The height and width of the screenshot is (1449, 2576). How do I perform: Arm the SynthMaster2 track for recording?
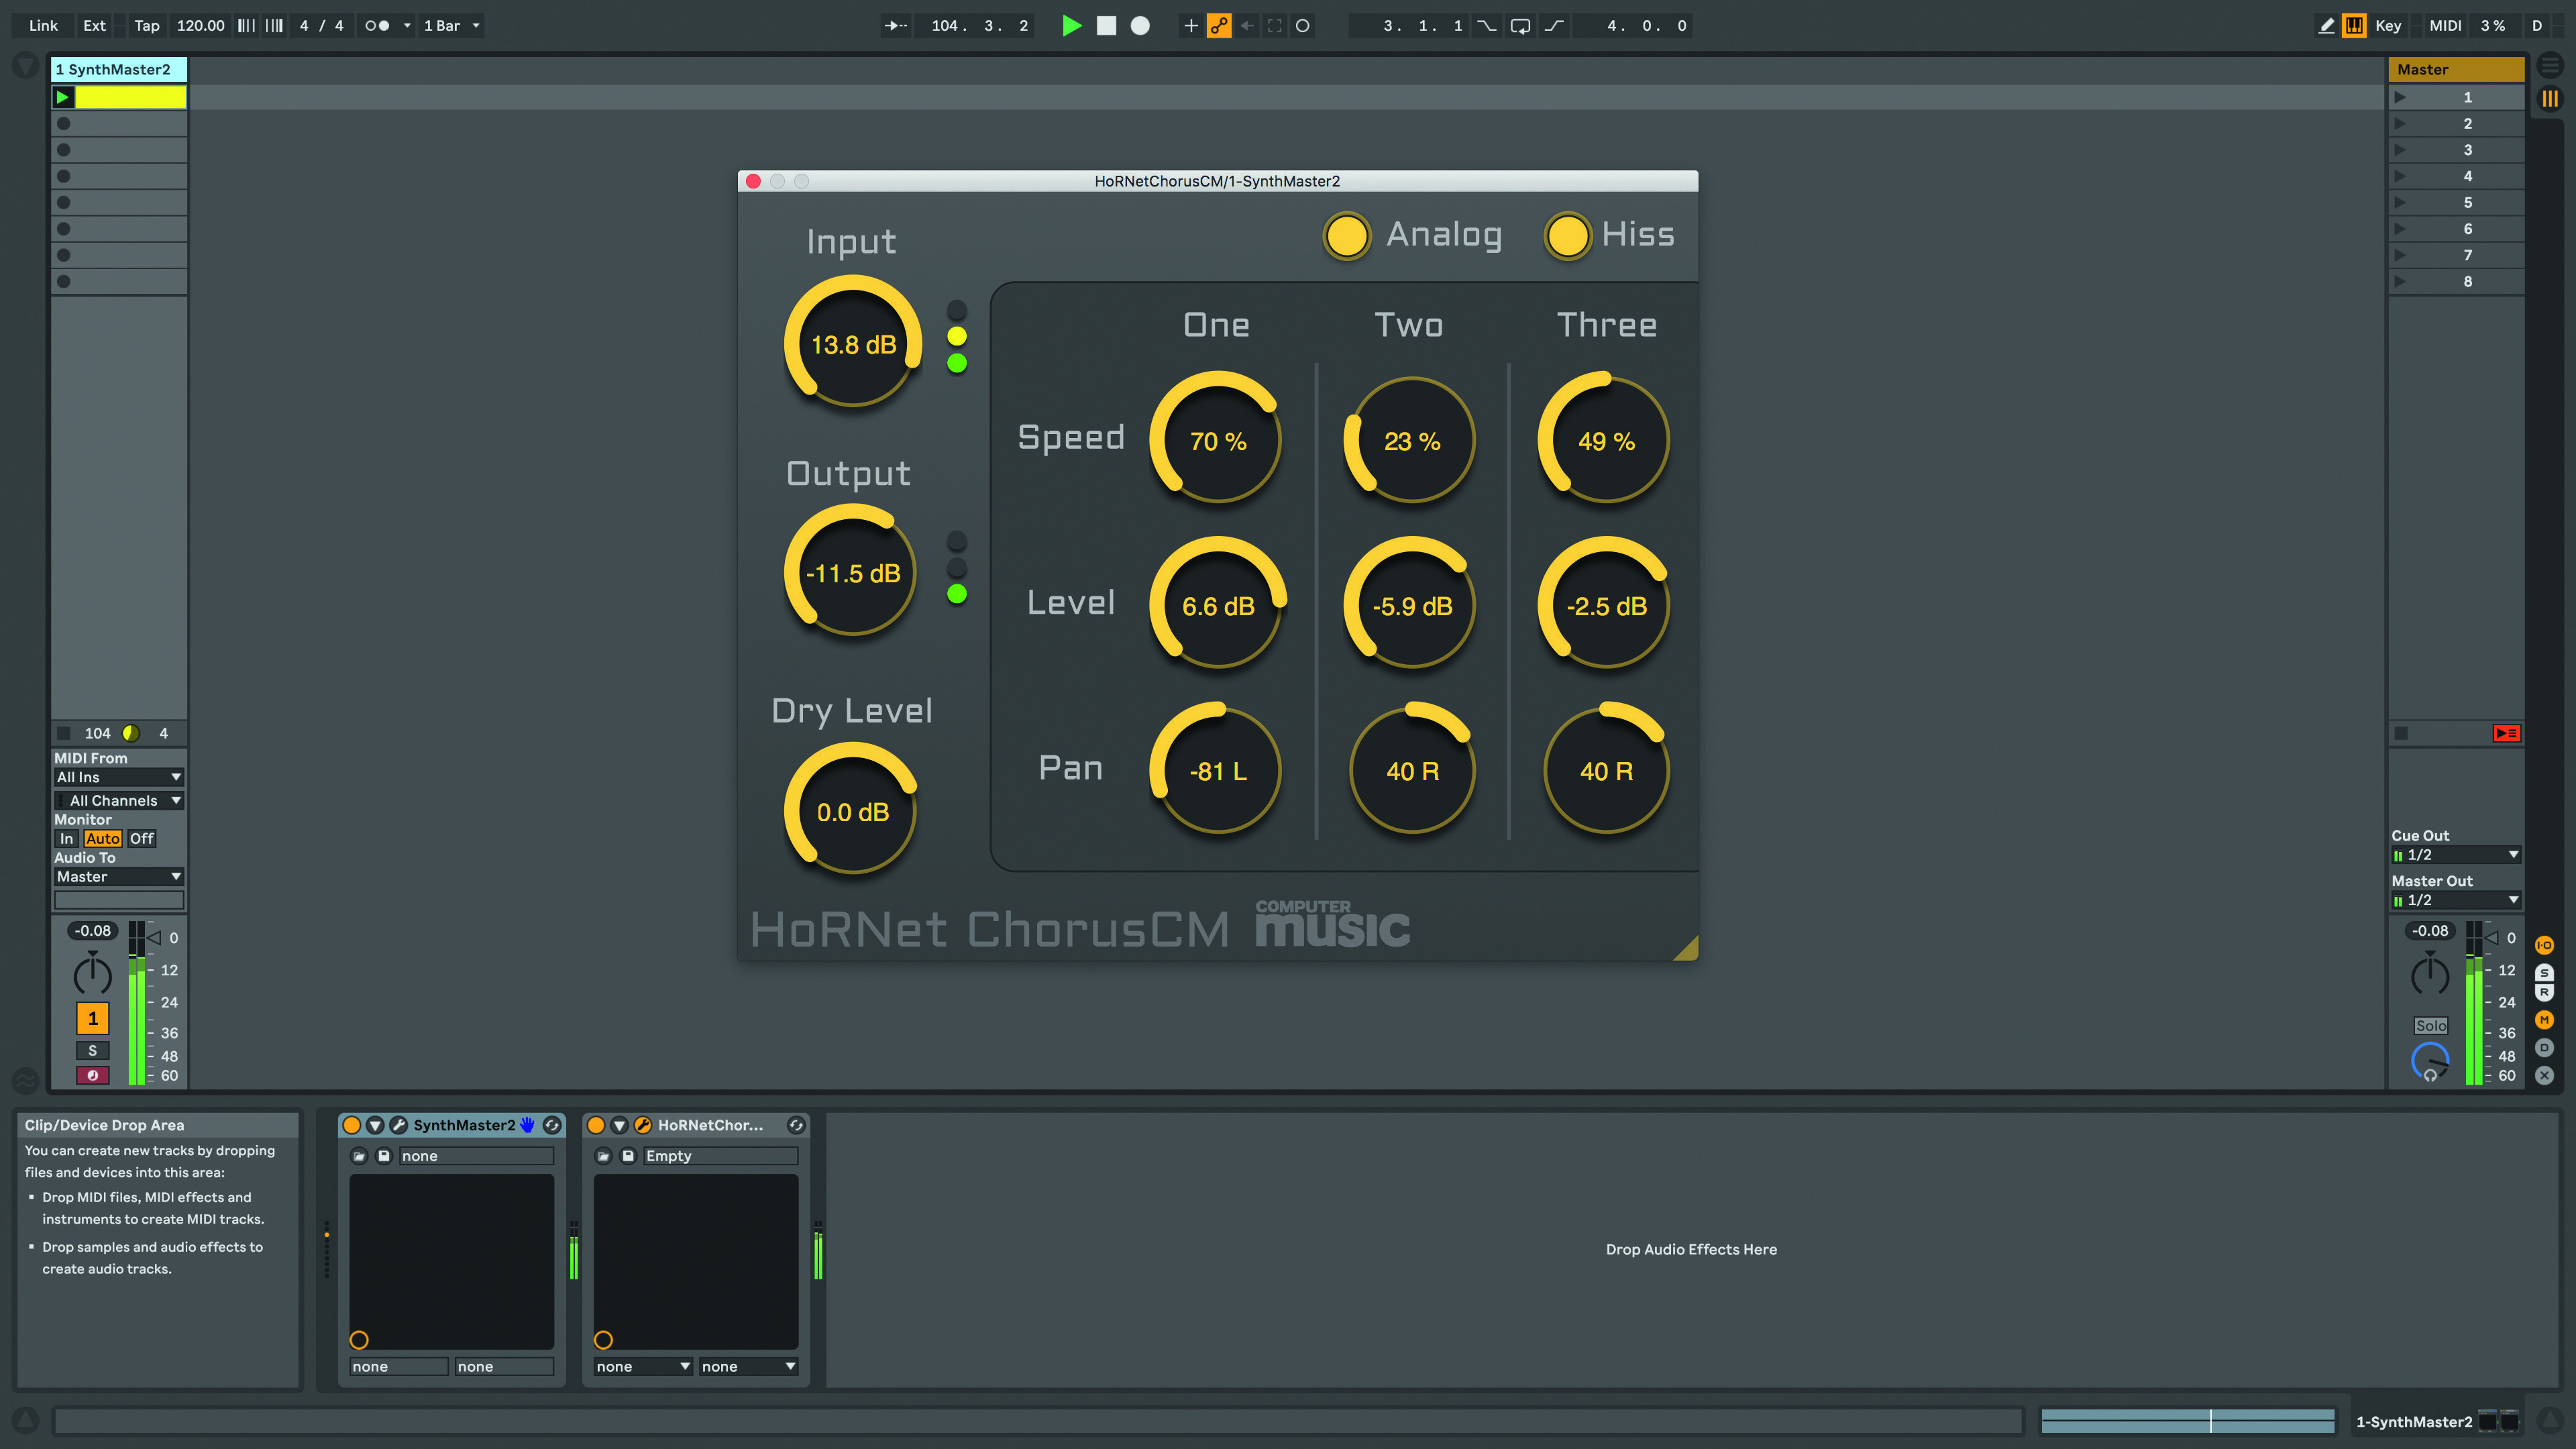point(93,1075)
